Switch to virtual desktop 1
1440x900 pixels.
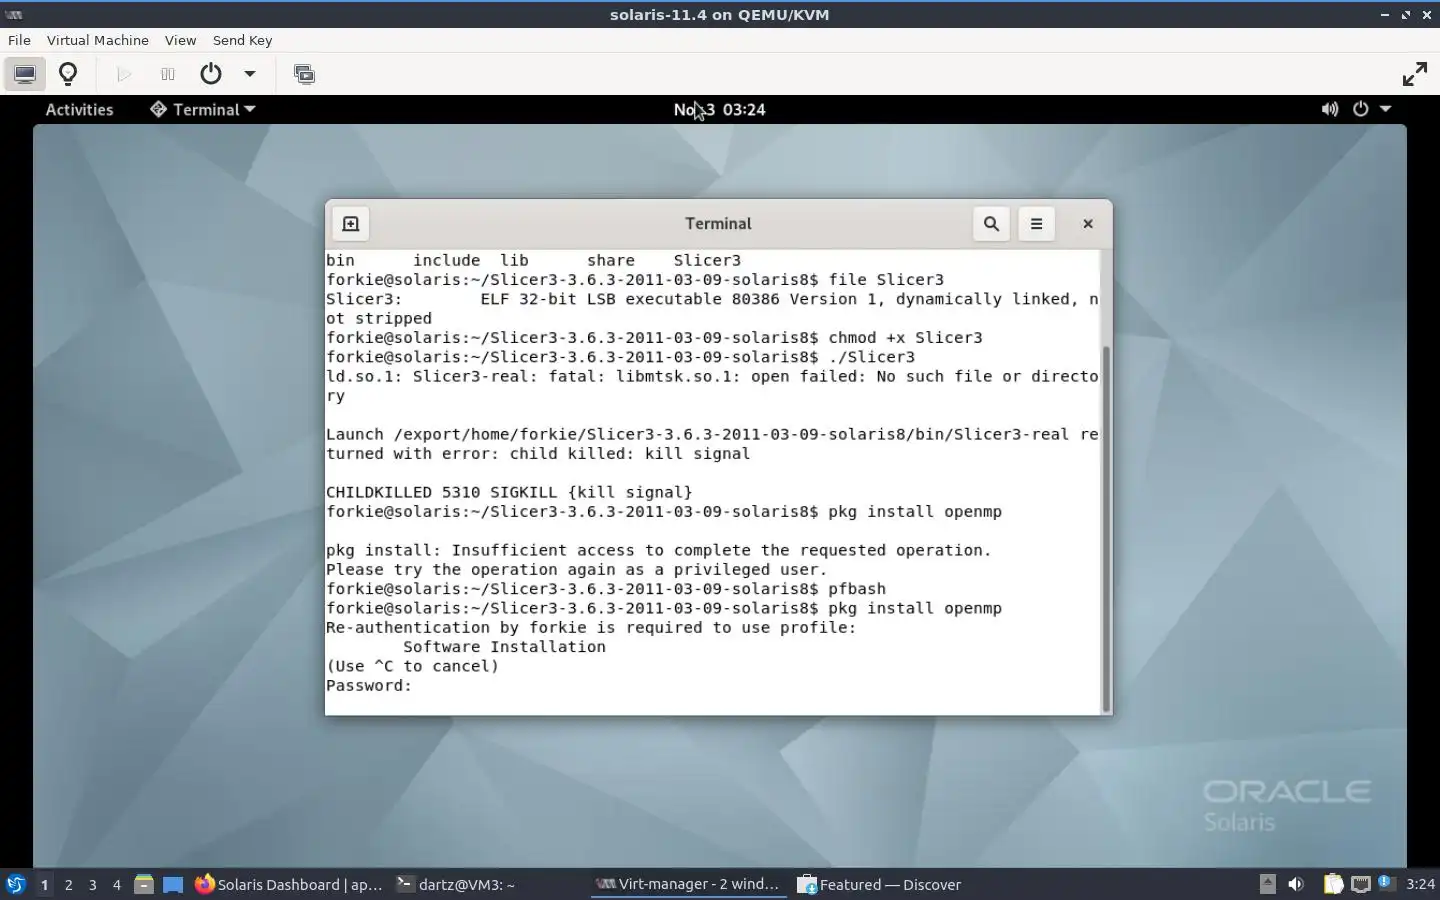coord(44,884)
